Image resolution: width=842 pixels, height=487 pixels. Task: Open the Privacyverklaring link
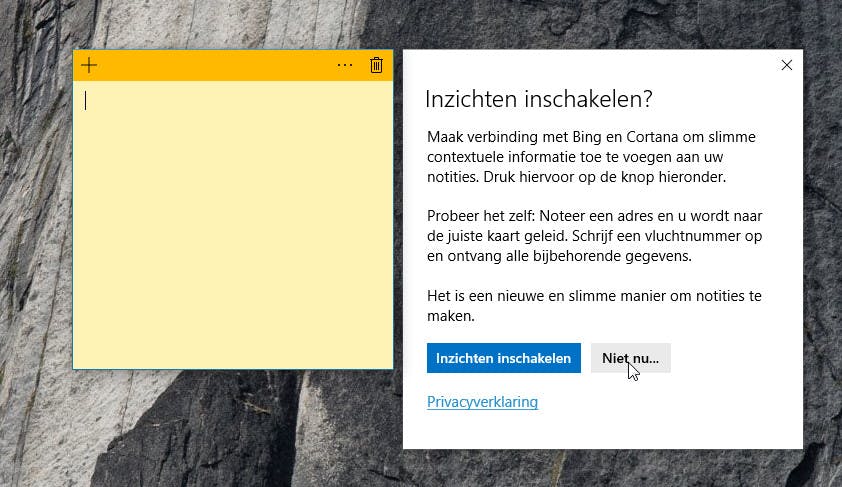click(482, 402)
